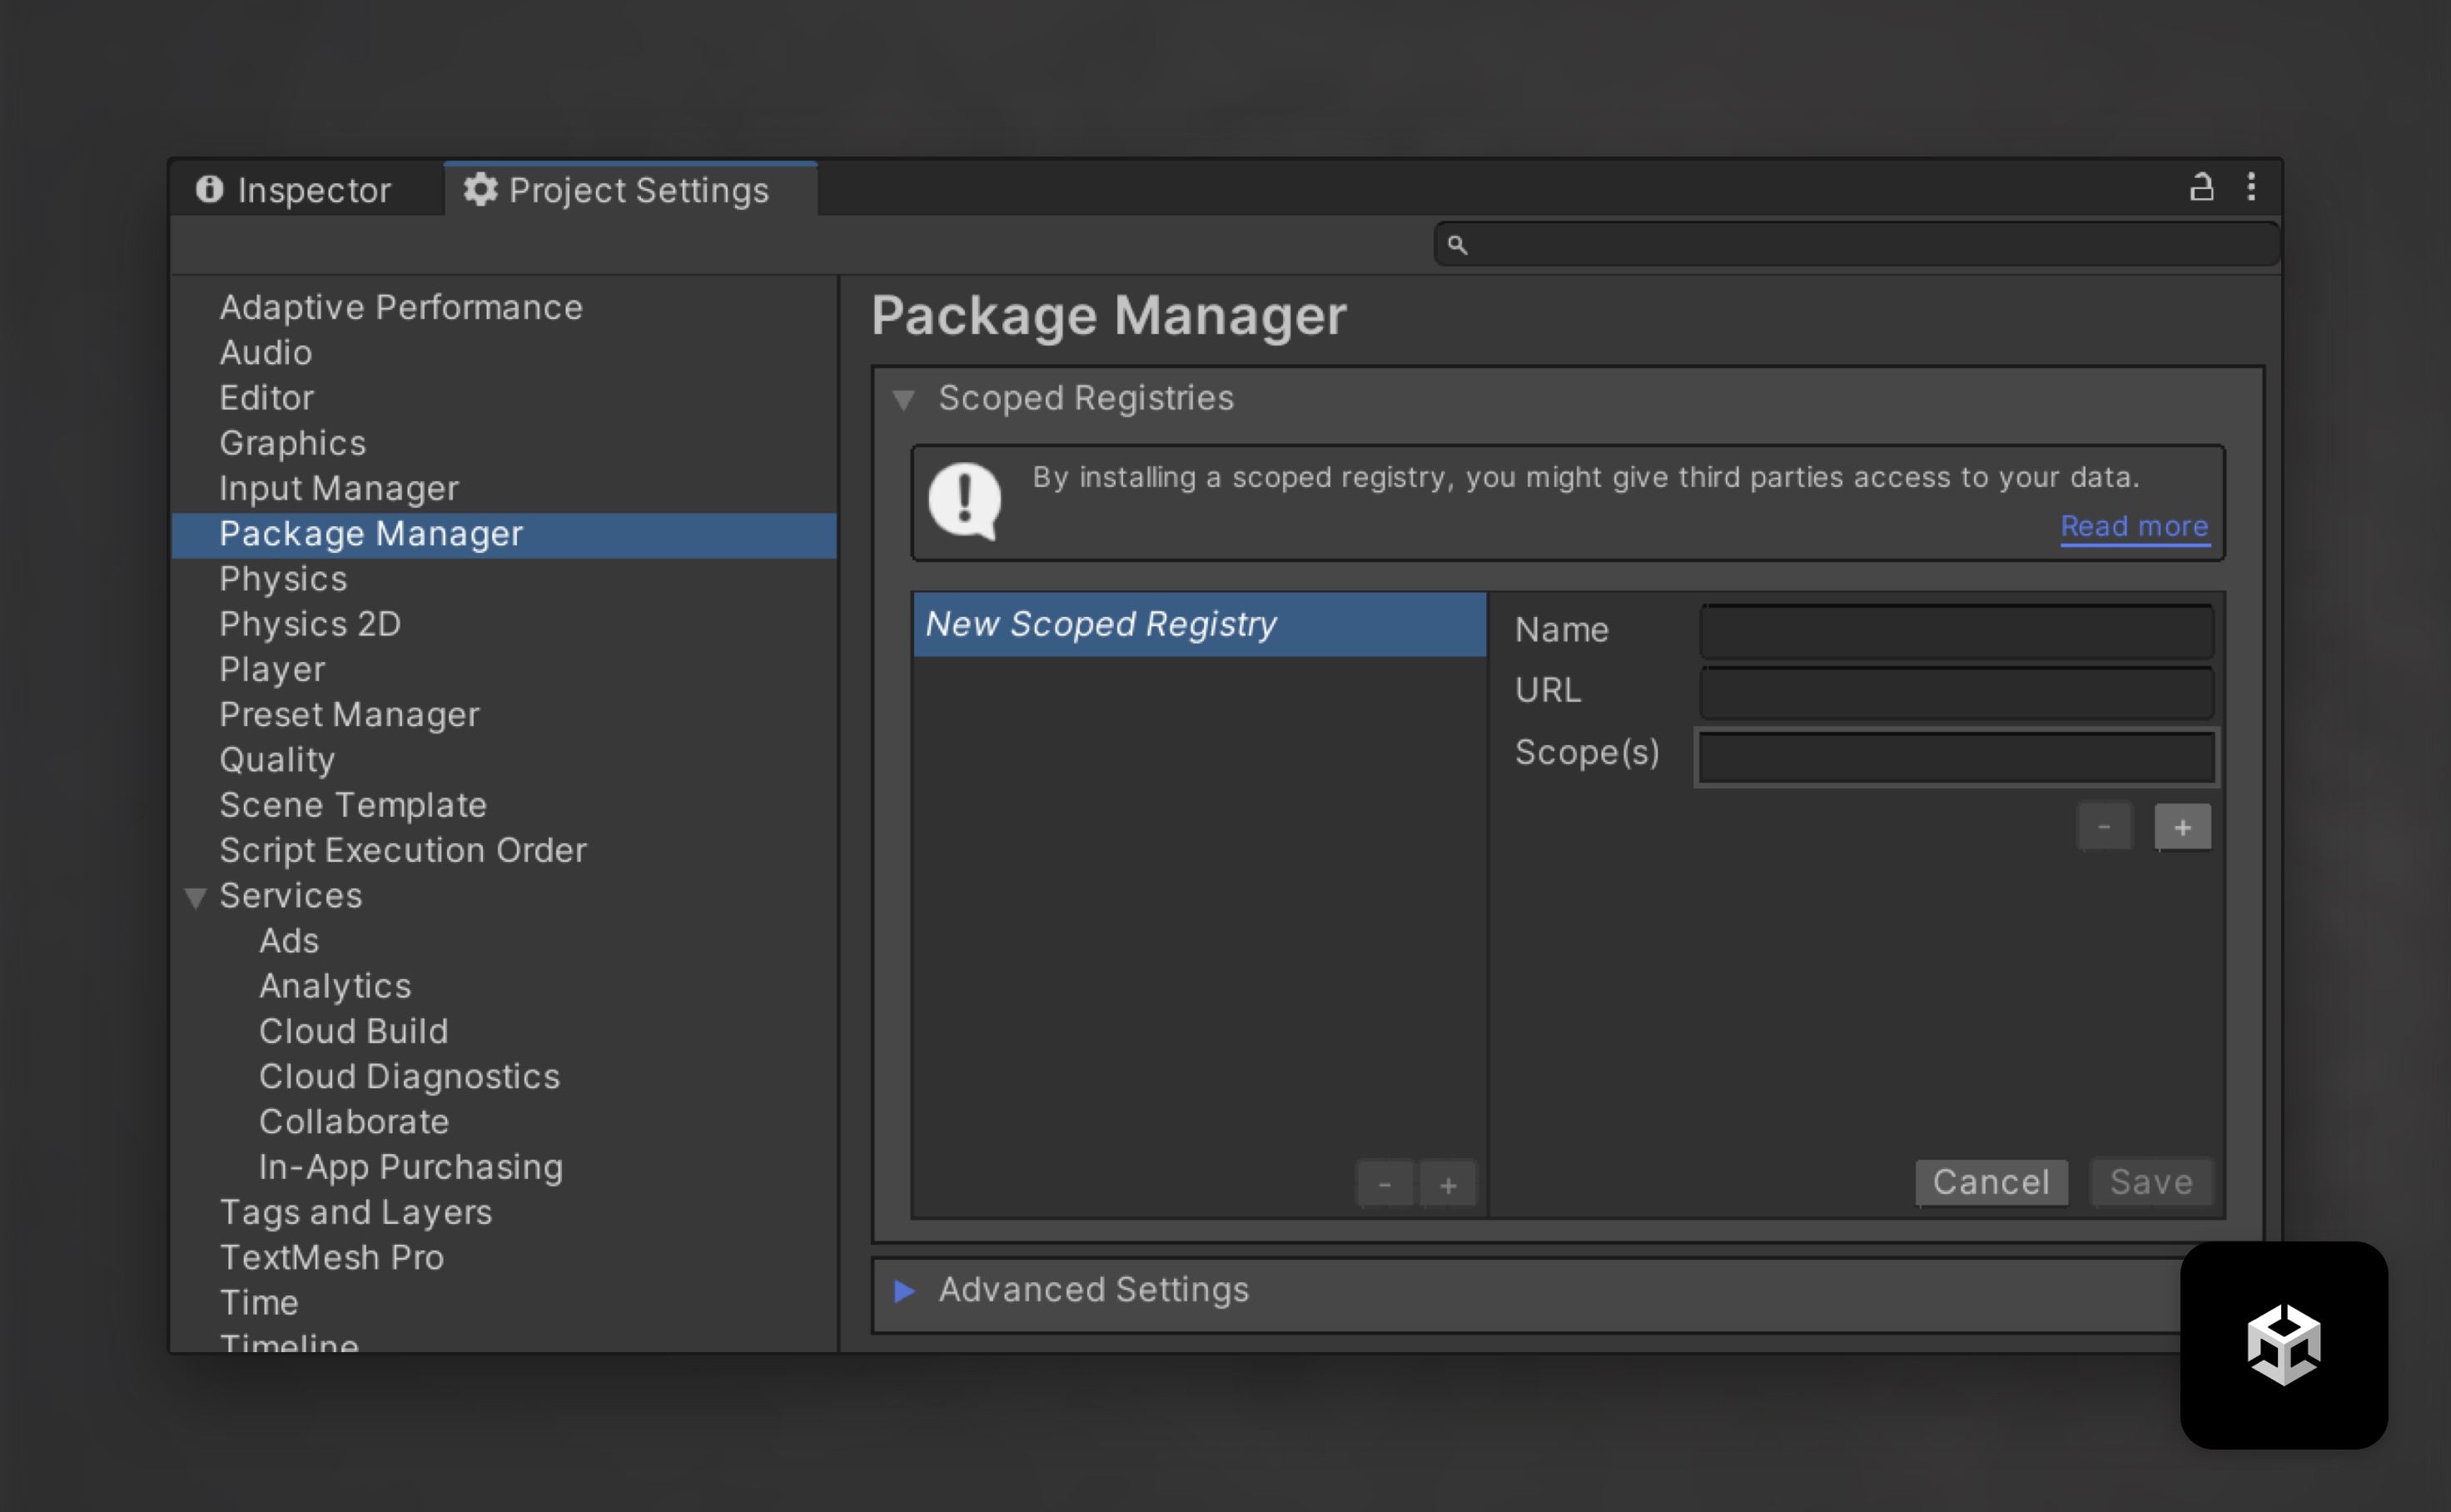Select the Project Settings tab
Screen dimensions: 2451x1512
[618, 190]
